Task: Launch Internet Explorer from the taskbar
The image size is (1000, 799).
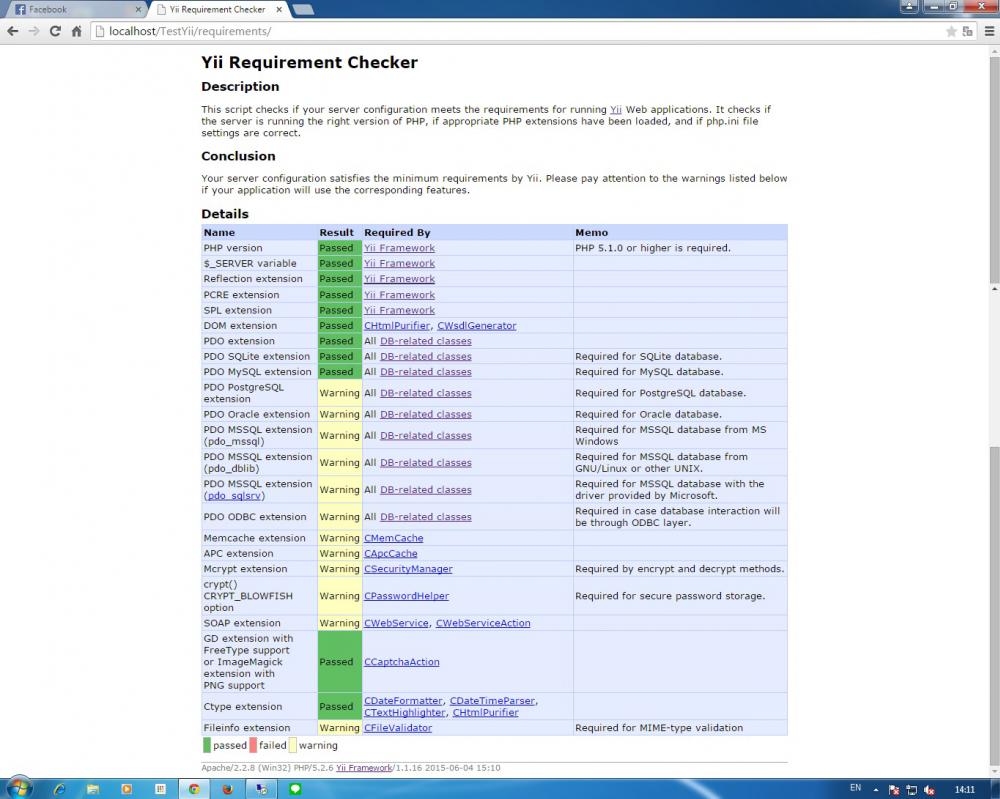Action: [59, 789]
